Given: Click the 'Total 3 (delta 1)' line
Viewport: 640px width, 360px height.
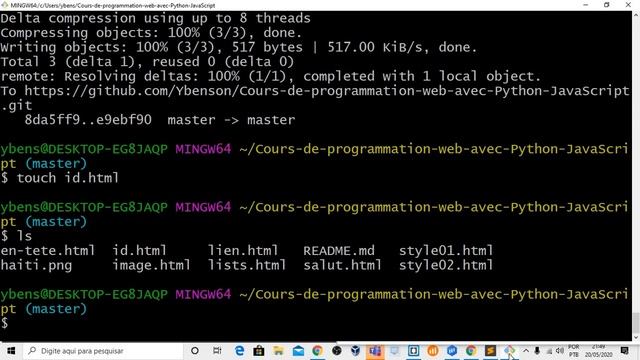Looking at the screenshot, I should pyautogui.click(x=147, y=62).
